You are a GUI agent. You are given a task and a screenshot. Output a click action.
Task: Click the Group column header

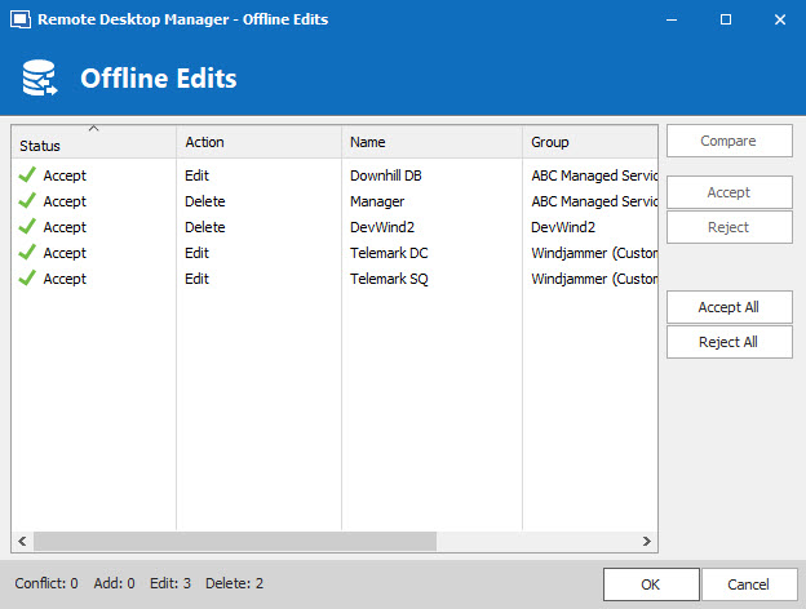click(589, 142)
